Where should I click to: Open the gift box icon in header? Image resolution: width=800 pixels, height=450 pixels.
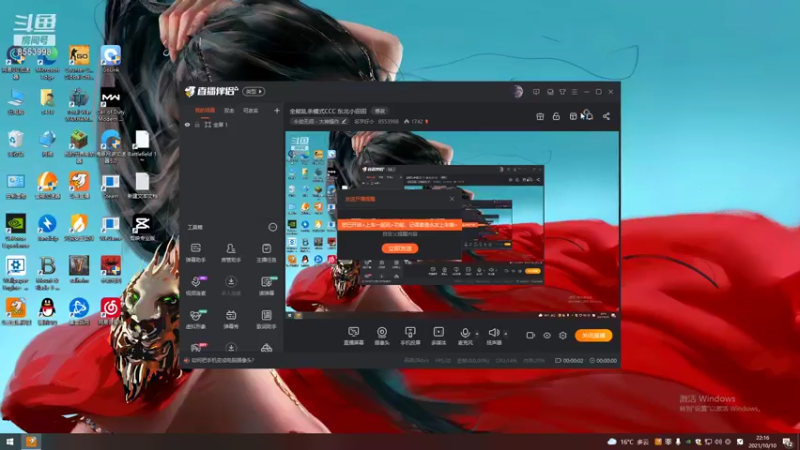540,116
